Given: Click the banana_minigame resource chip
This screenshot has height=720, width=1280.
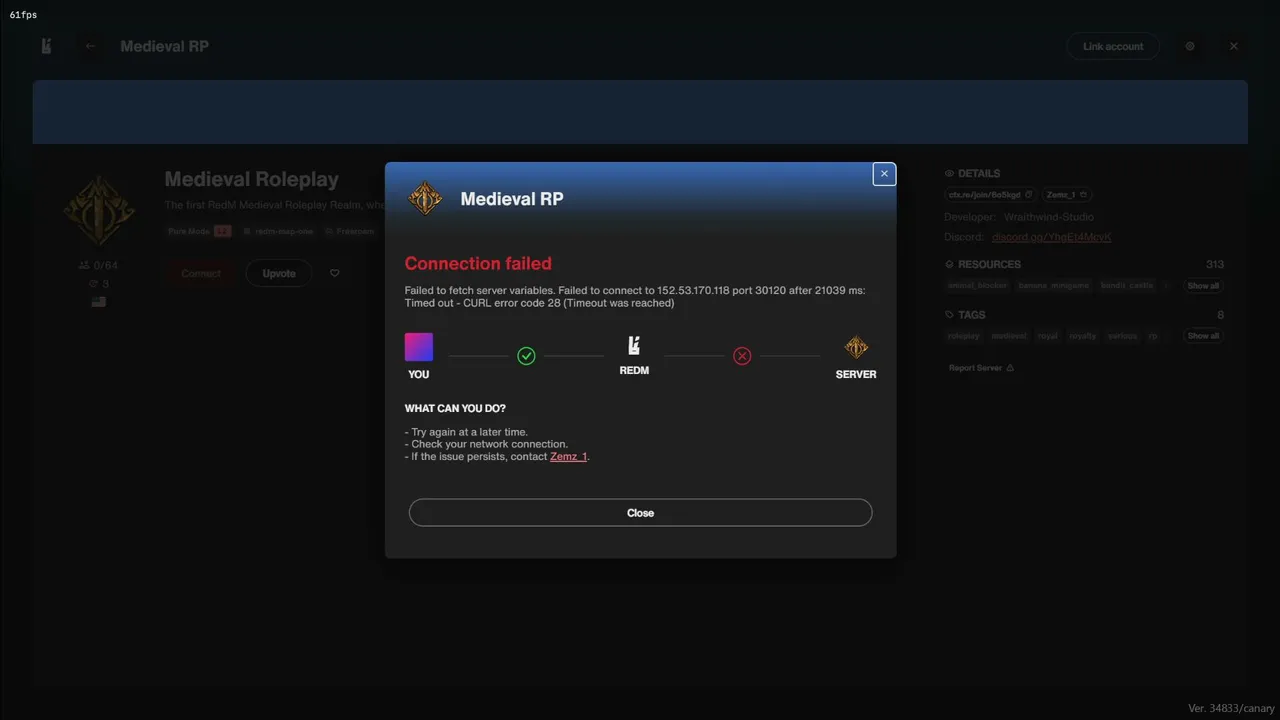Looking at the screenshot, I should coord(1054,286).
